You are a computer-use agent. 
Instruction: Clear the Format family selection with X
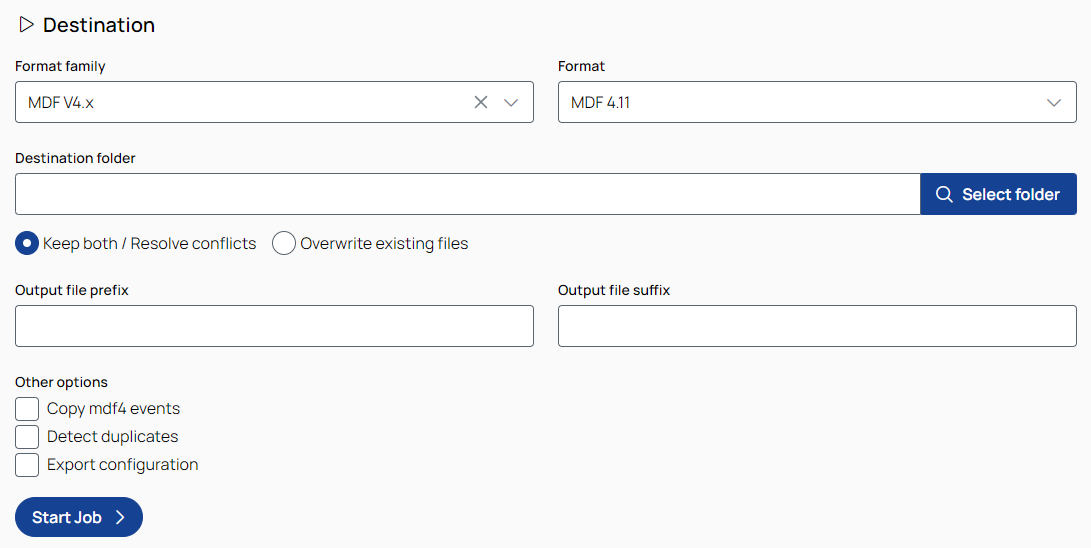481,102
